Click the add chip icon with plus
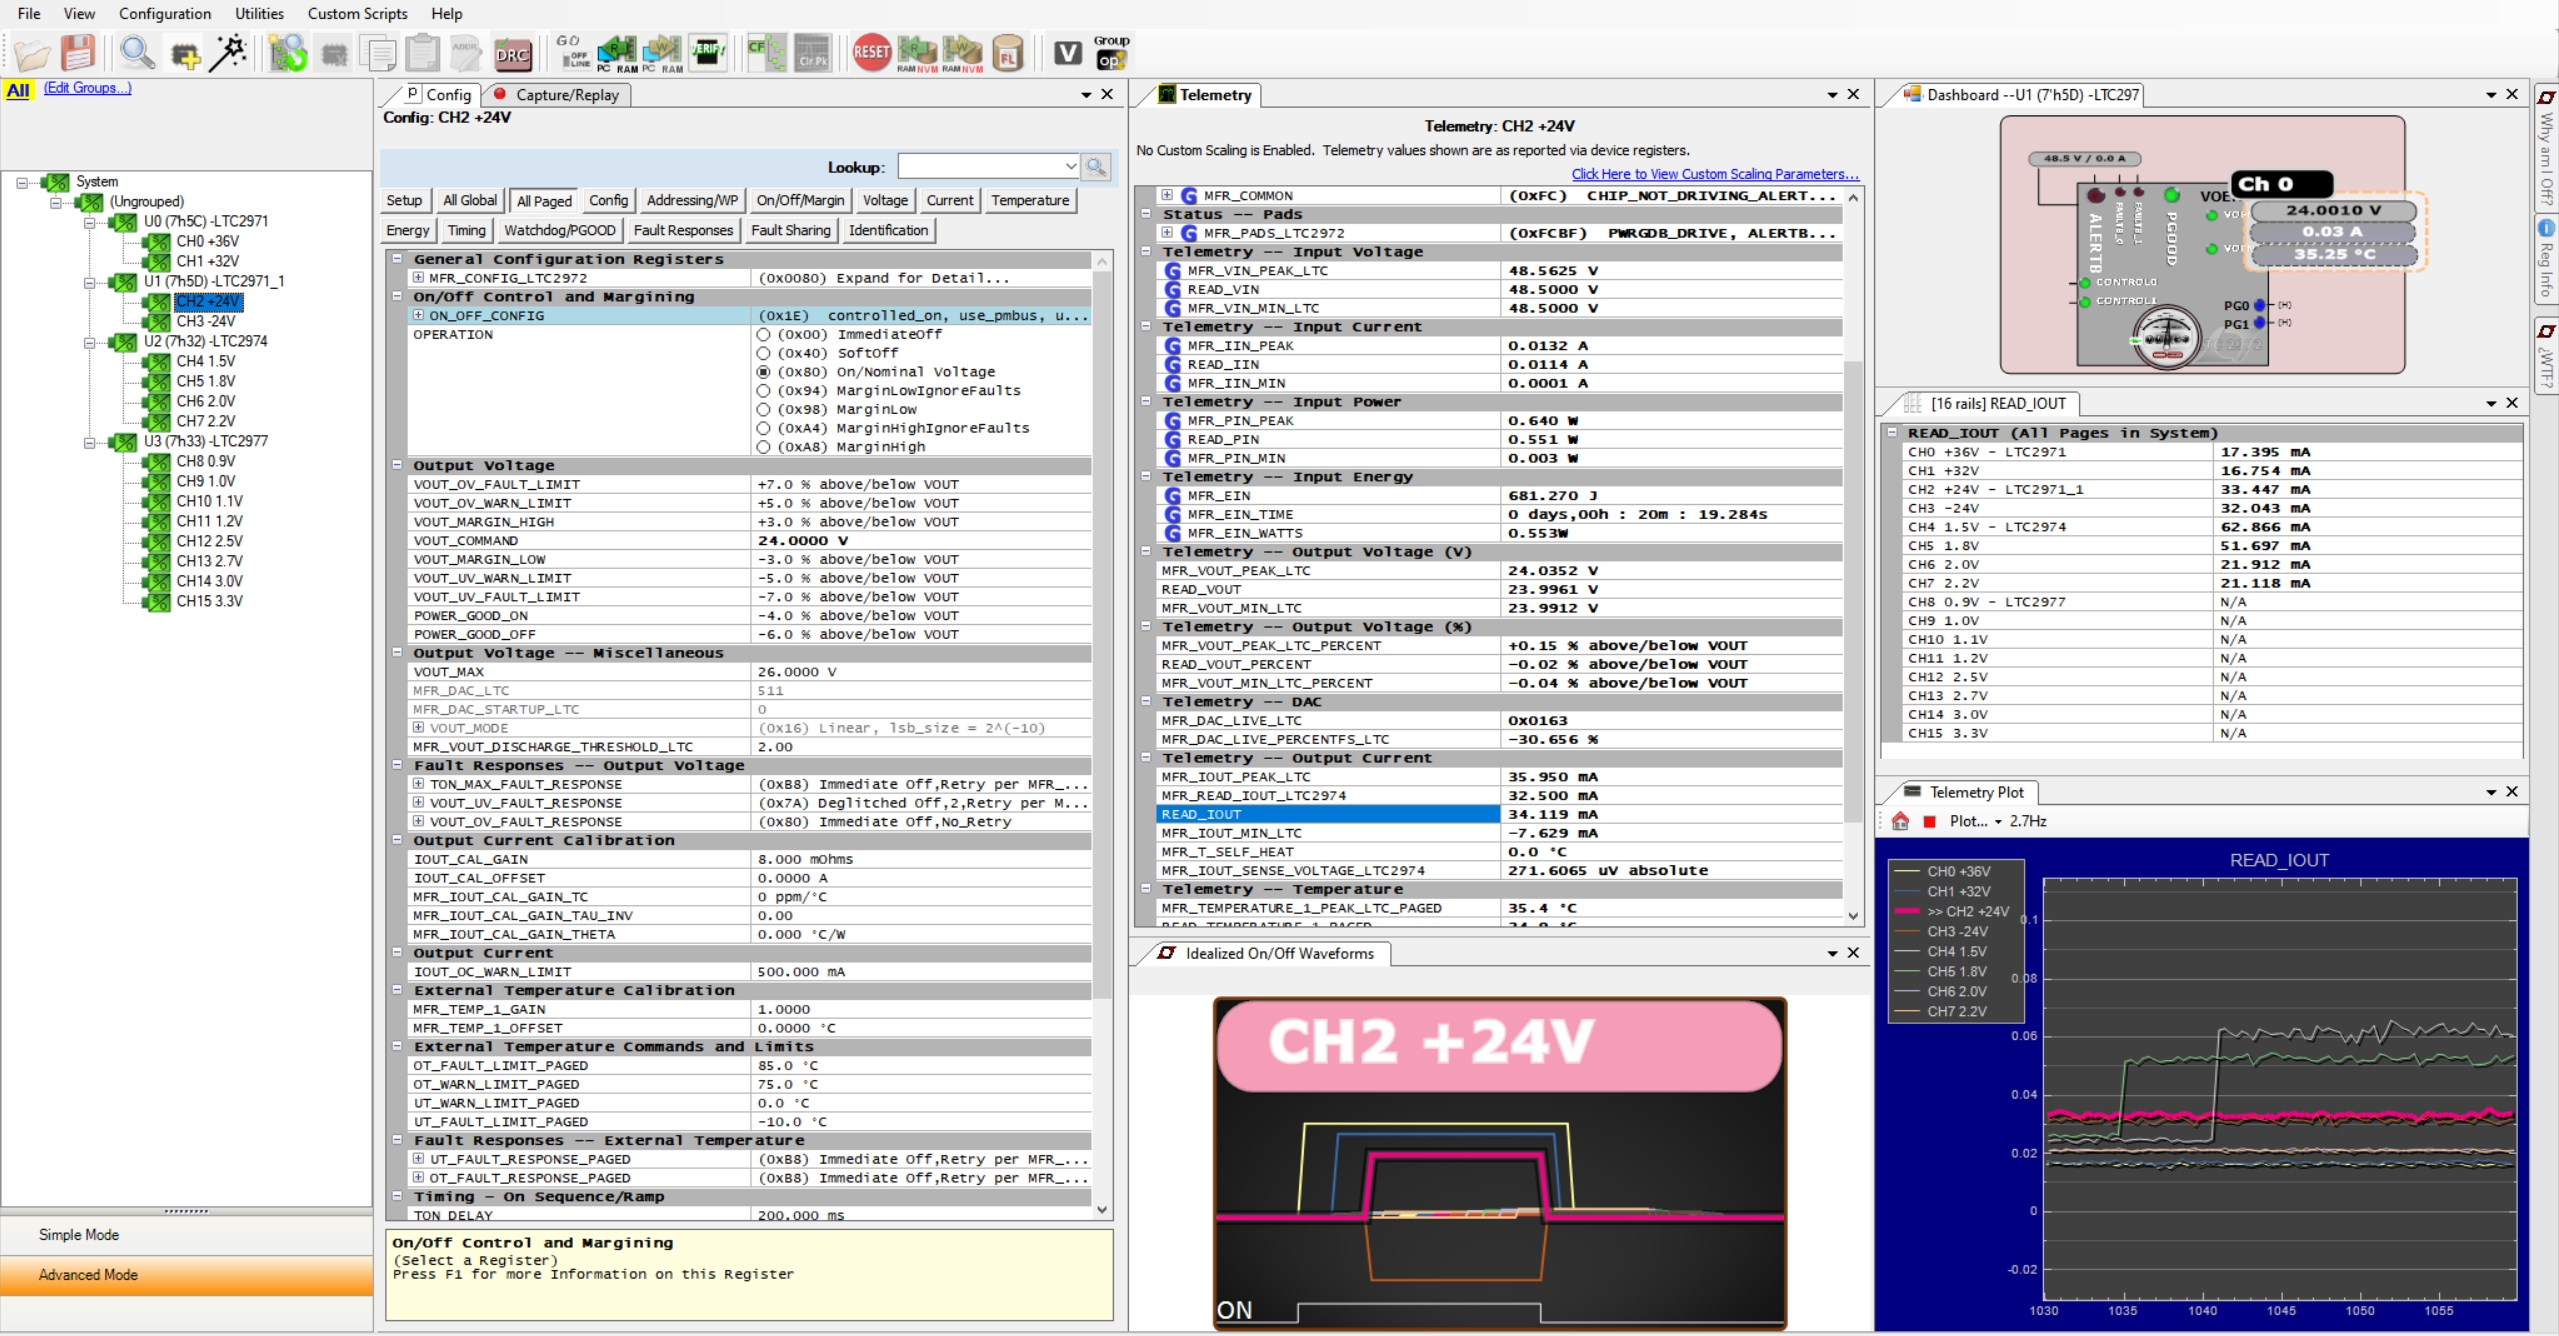Image resolution: width=2559 pixels, height=1336 pixels. (185, 54)
